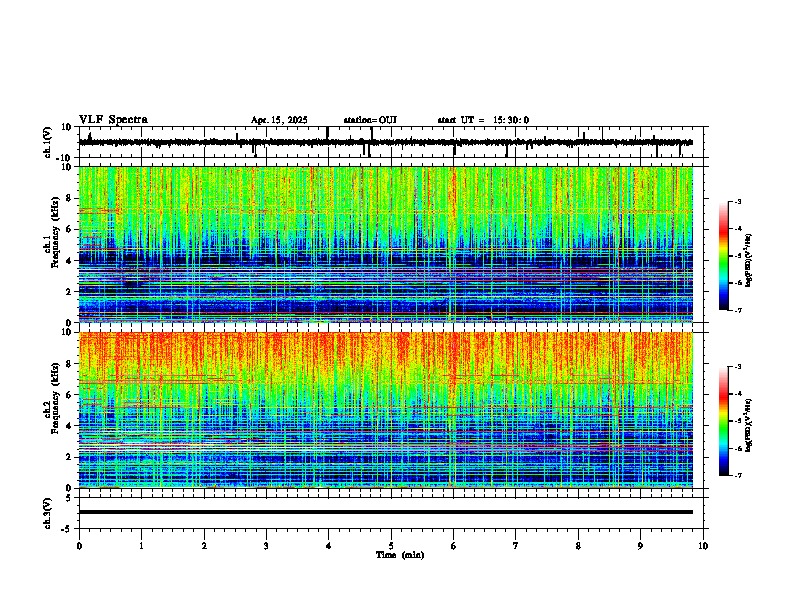
Task: Click the ch.2 spectrogram color scale bar
Action: (724, 421)
